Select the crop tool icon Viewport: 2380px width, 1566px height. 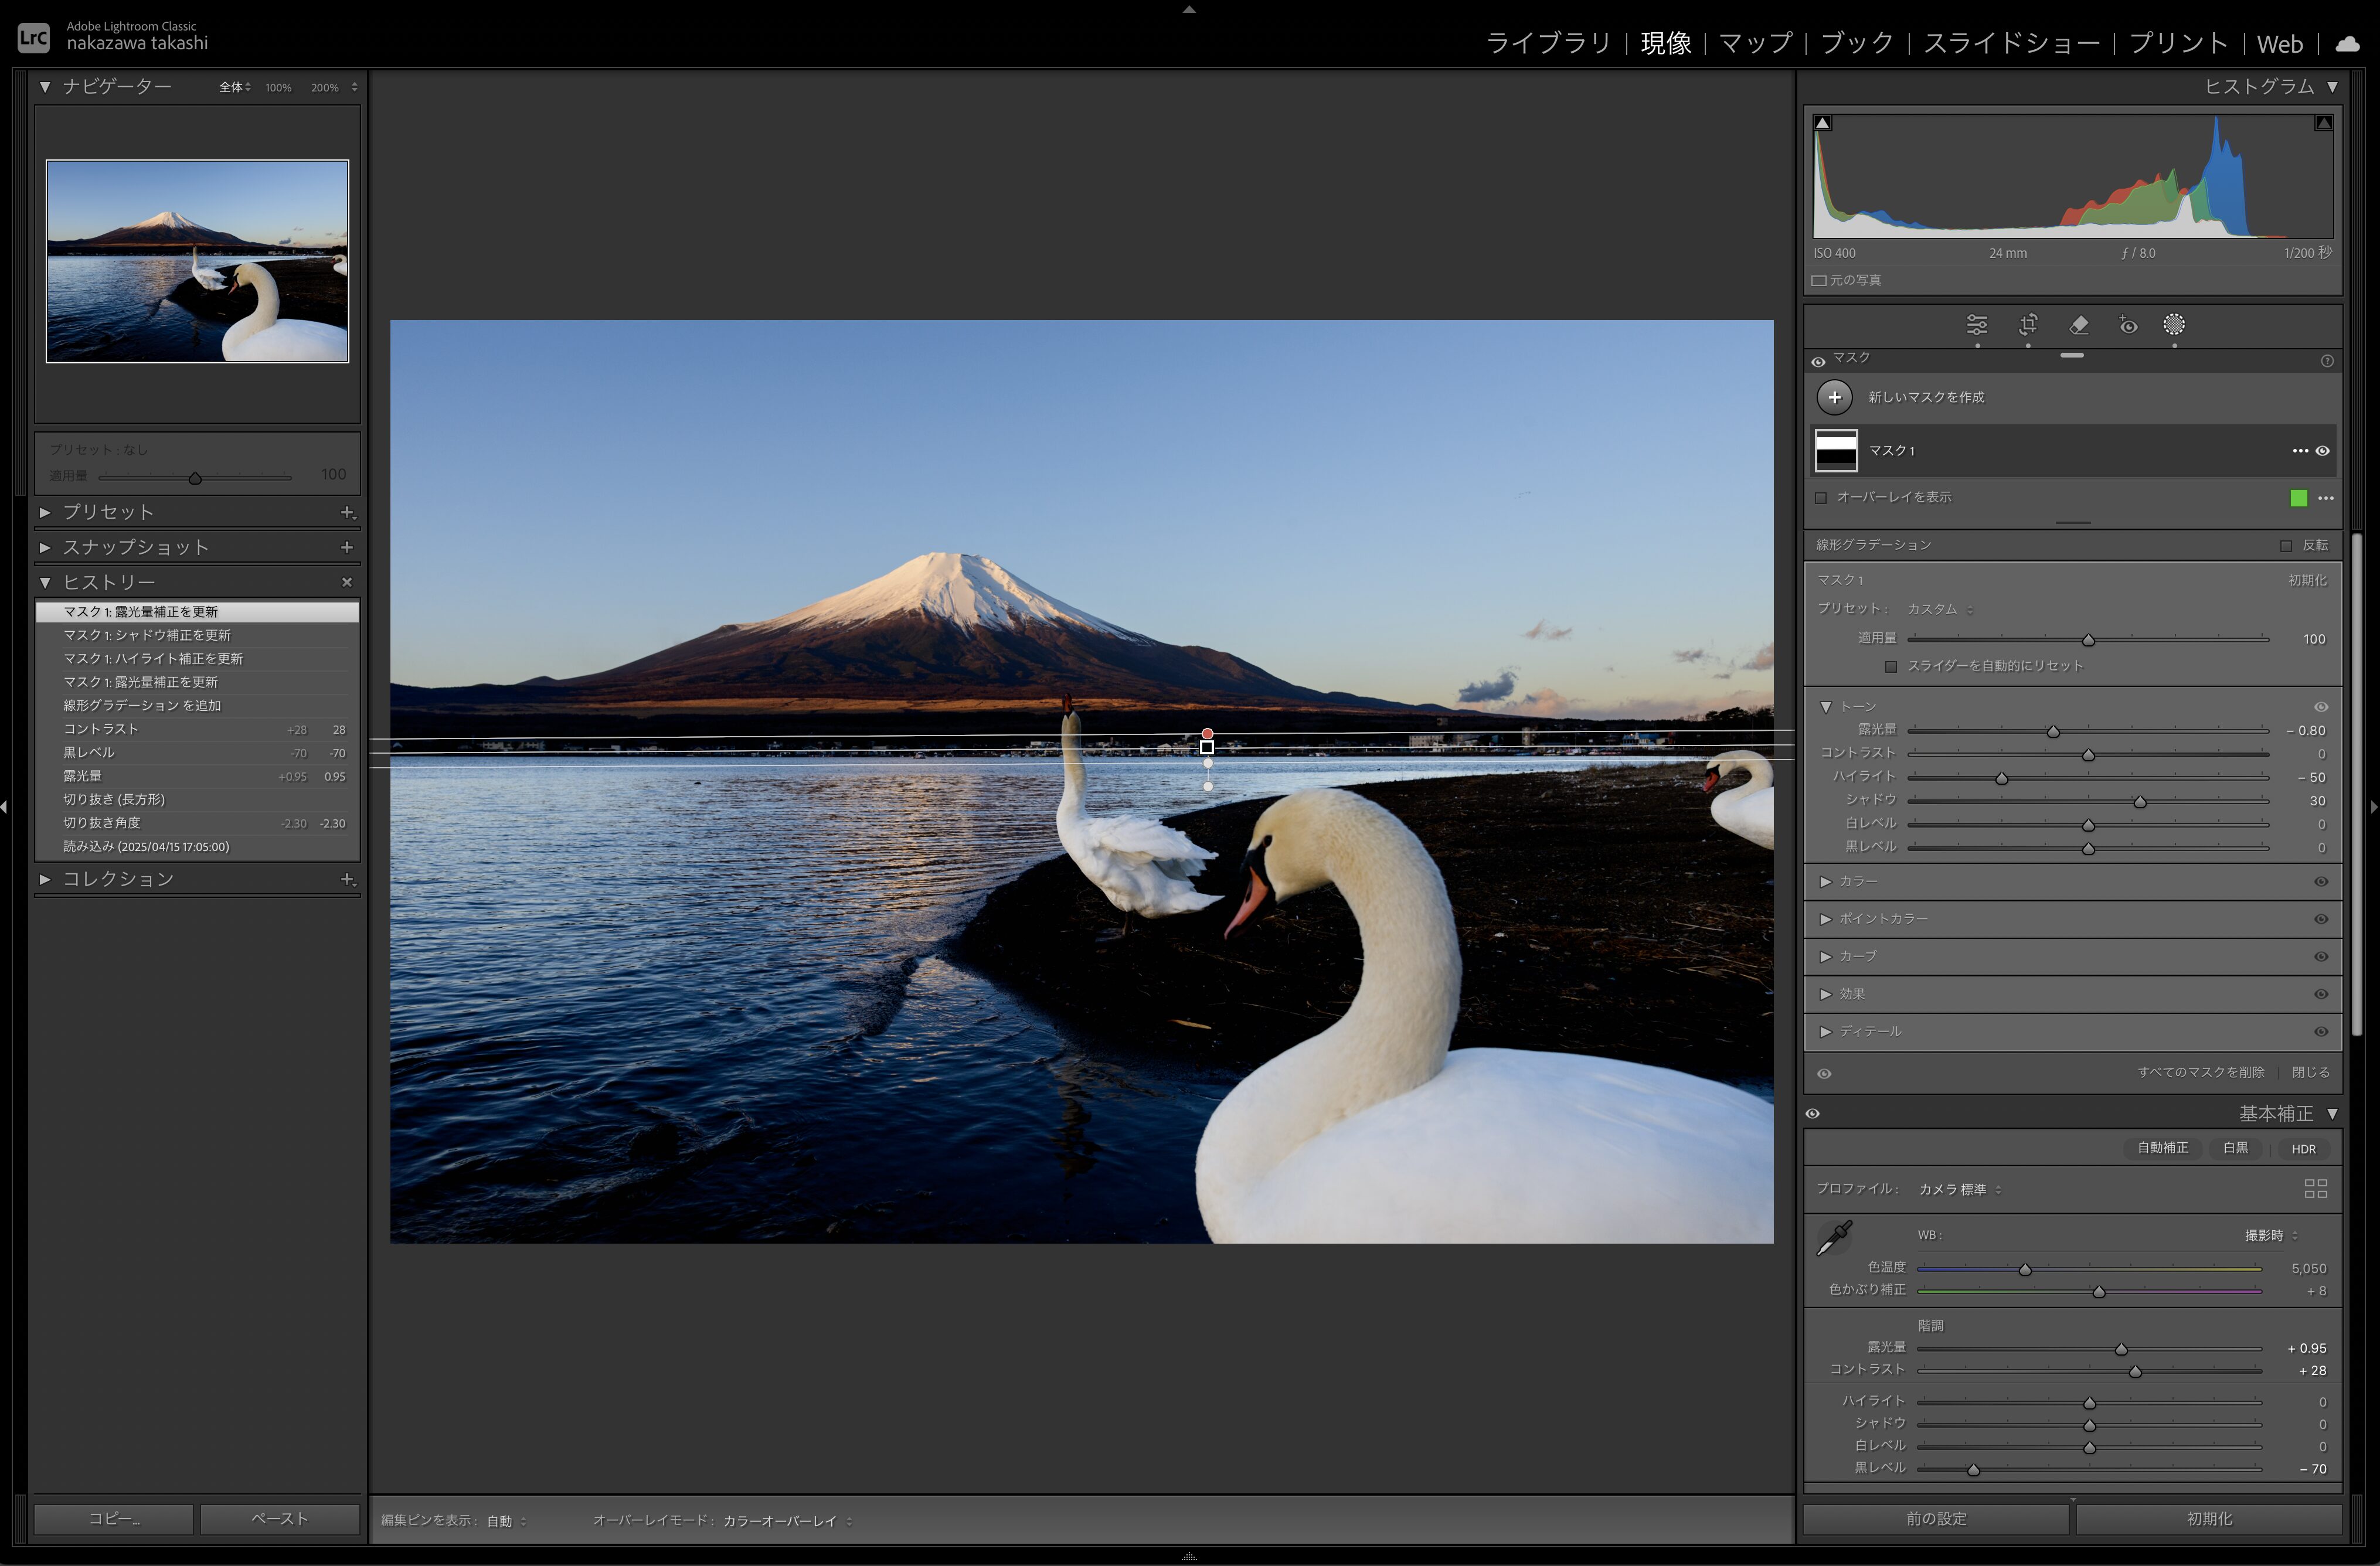pyautogui.click(x=2028, y=325)
